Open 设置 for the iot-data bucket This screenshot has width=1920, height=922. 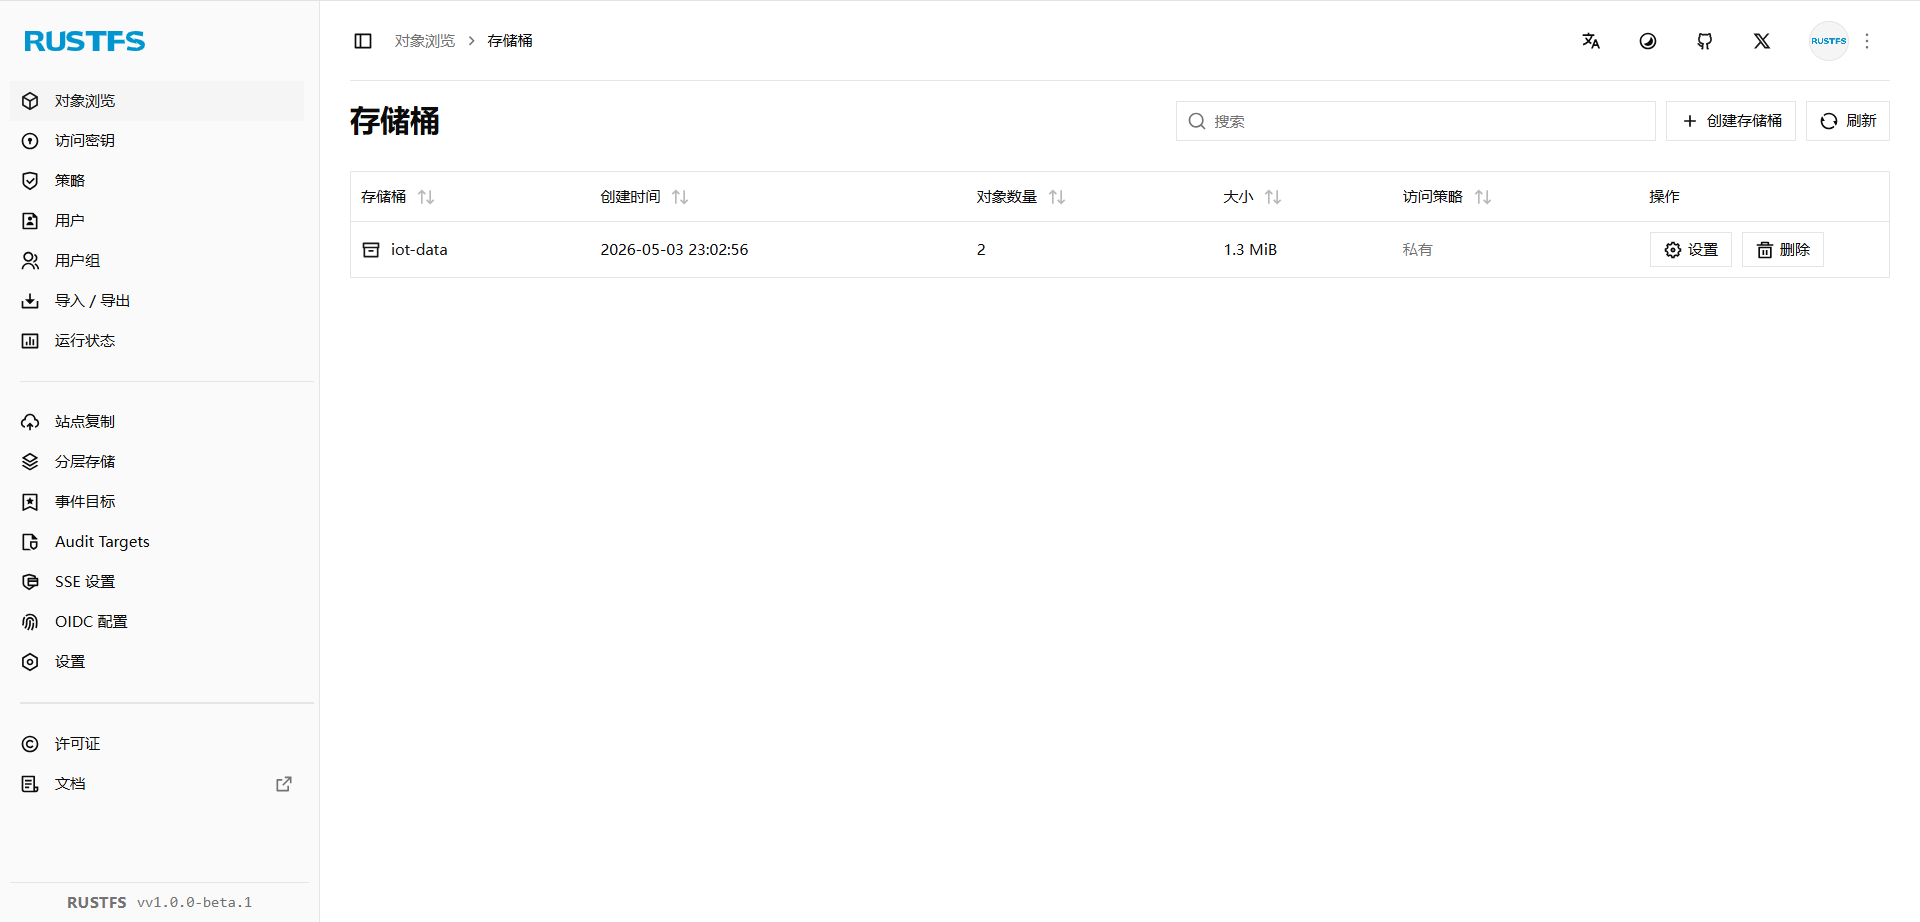tap(1691, 250)
